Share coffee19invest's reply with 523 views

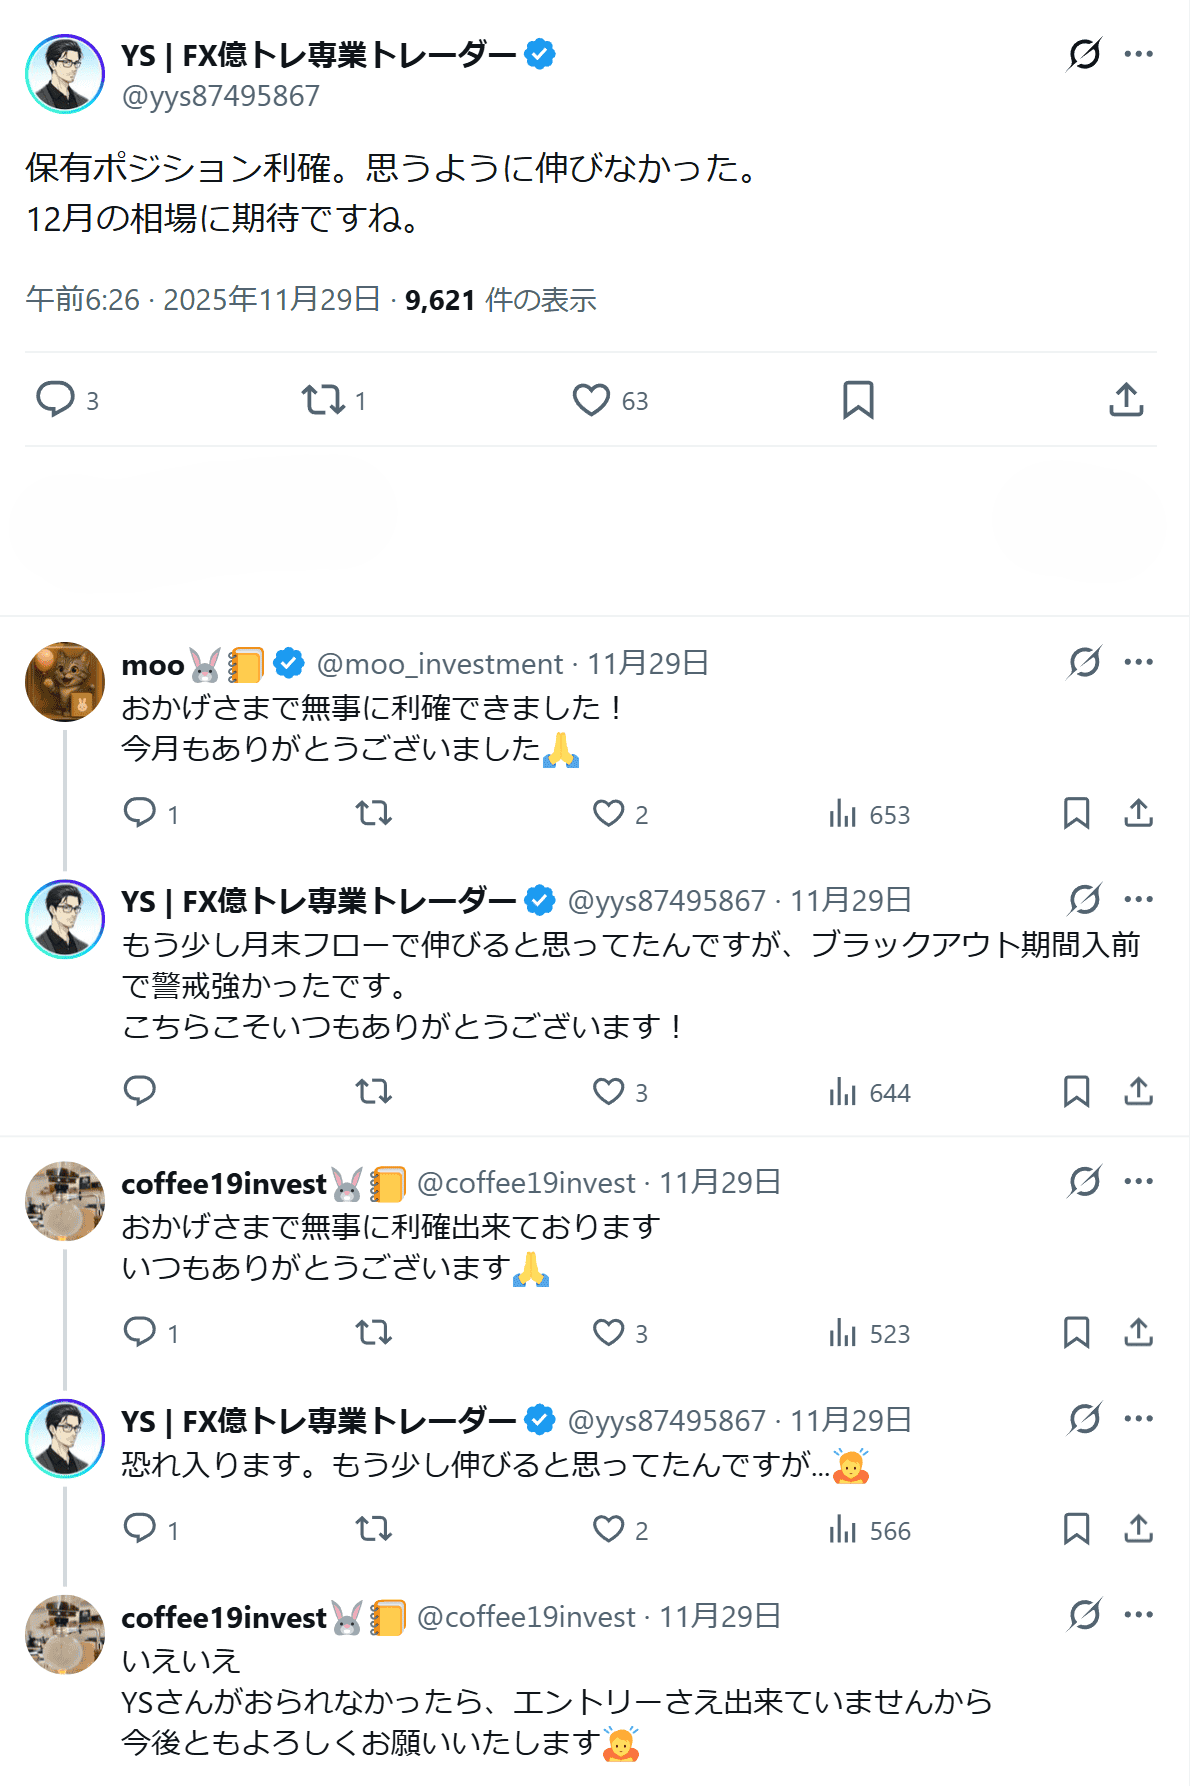coord(1139,1332)
